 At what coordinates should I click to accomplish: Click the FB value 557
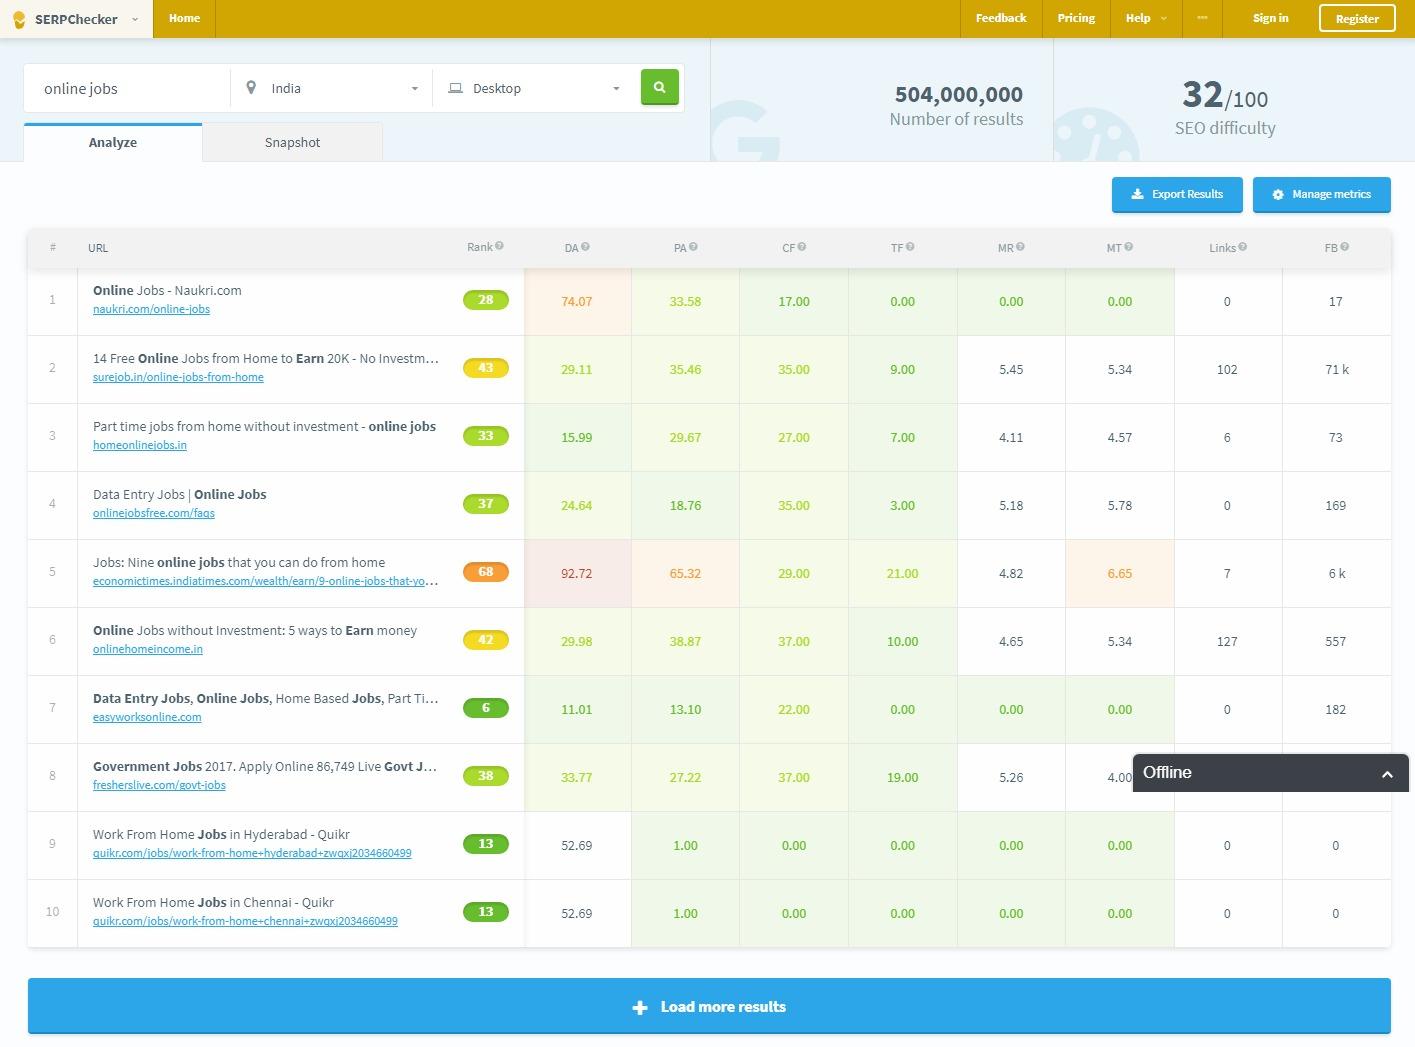1336,642
